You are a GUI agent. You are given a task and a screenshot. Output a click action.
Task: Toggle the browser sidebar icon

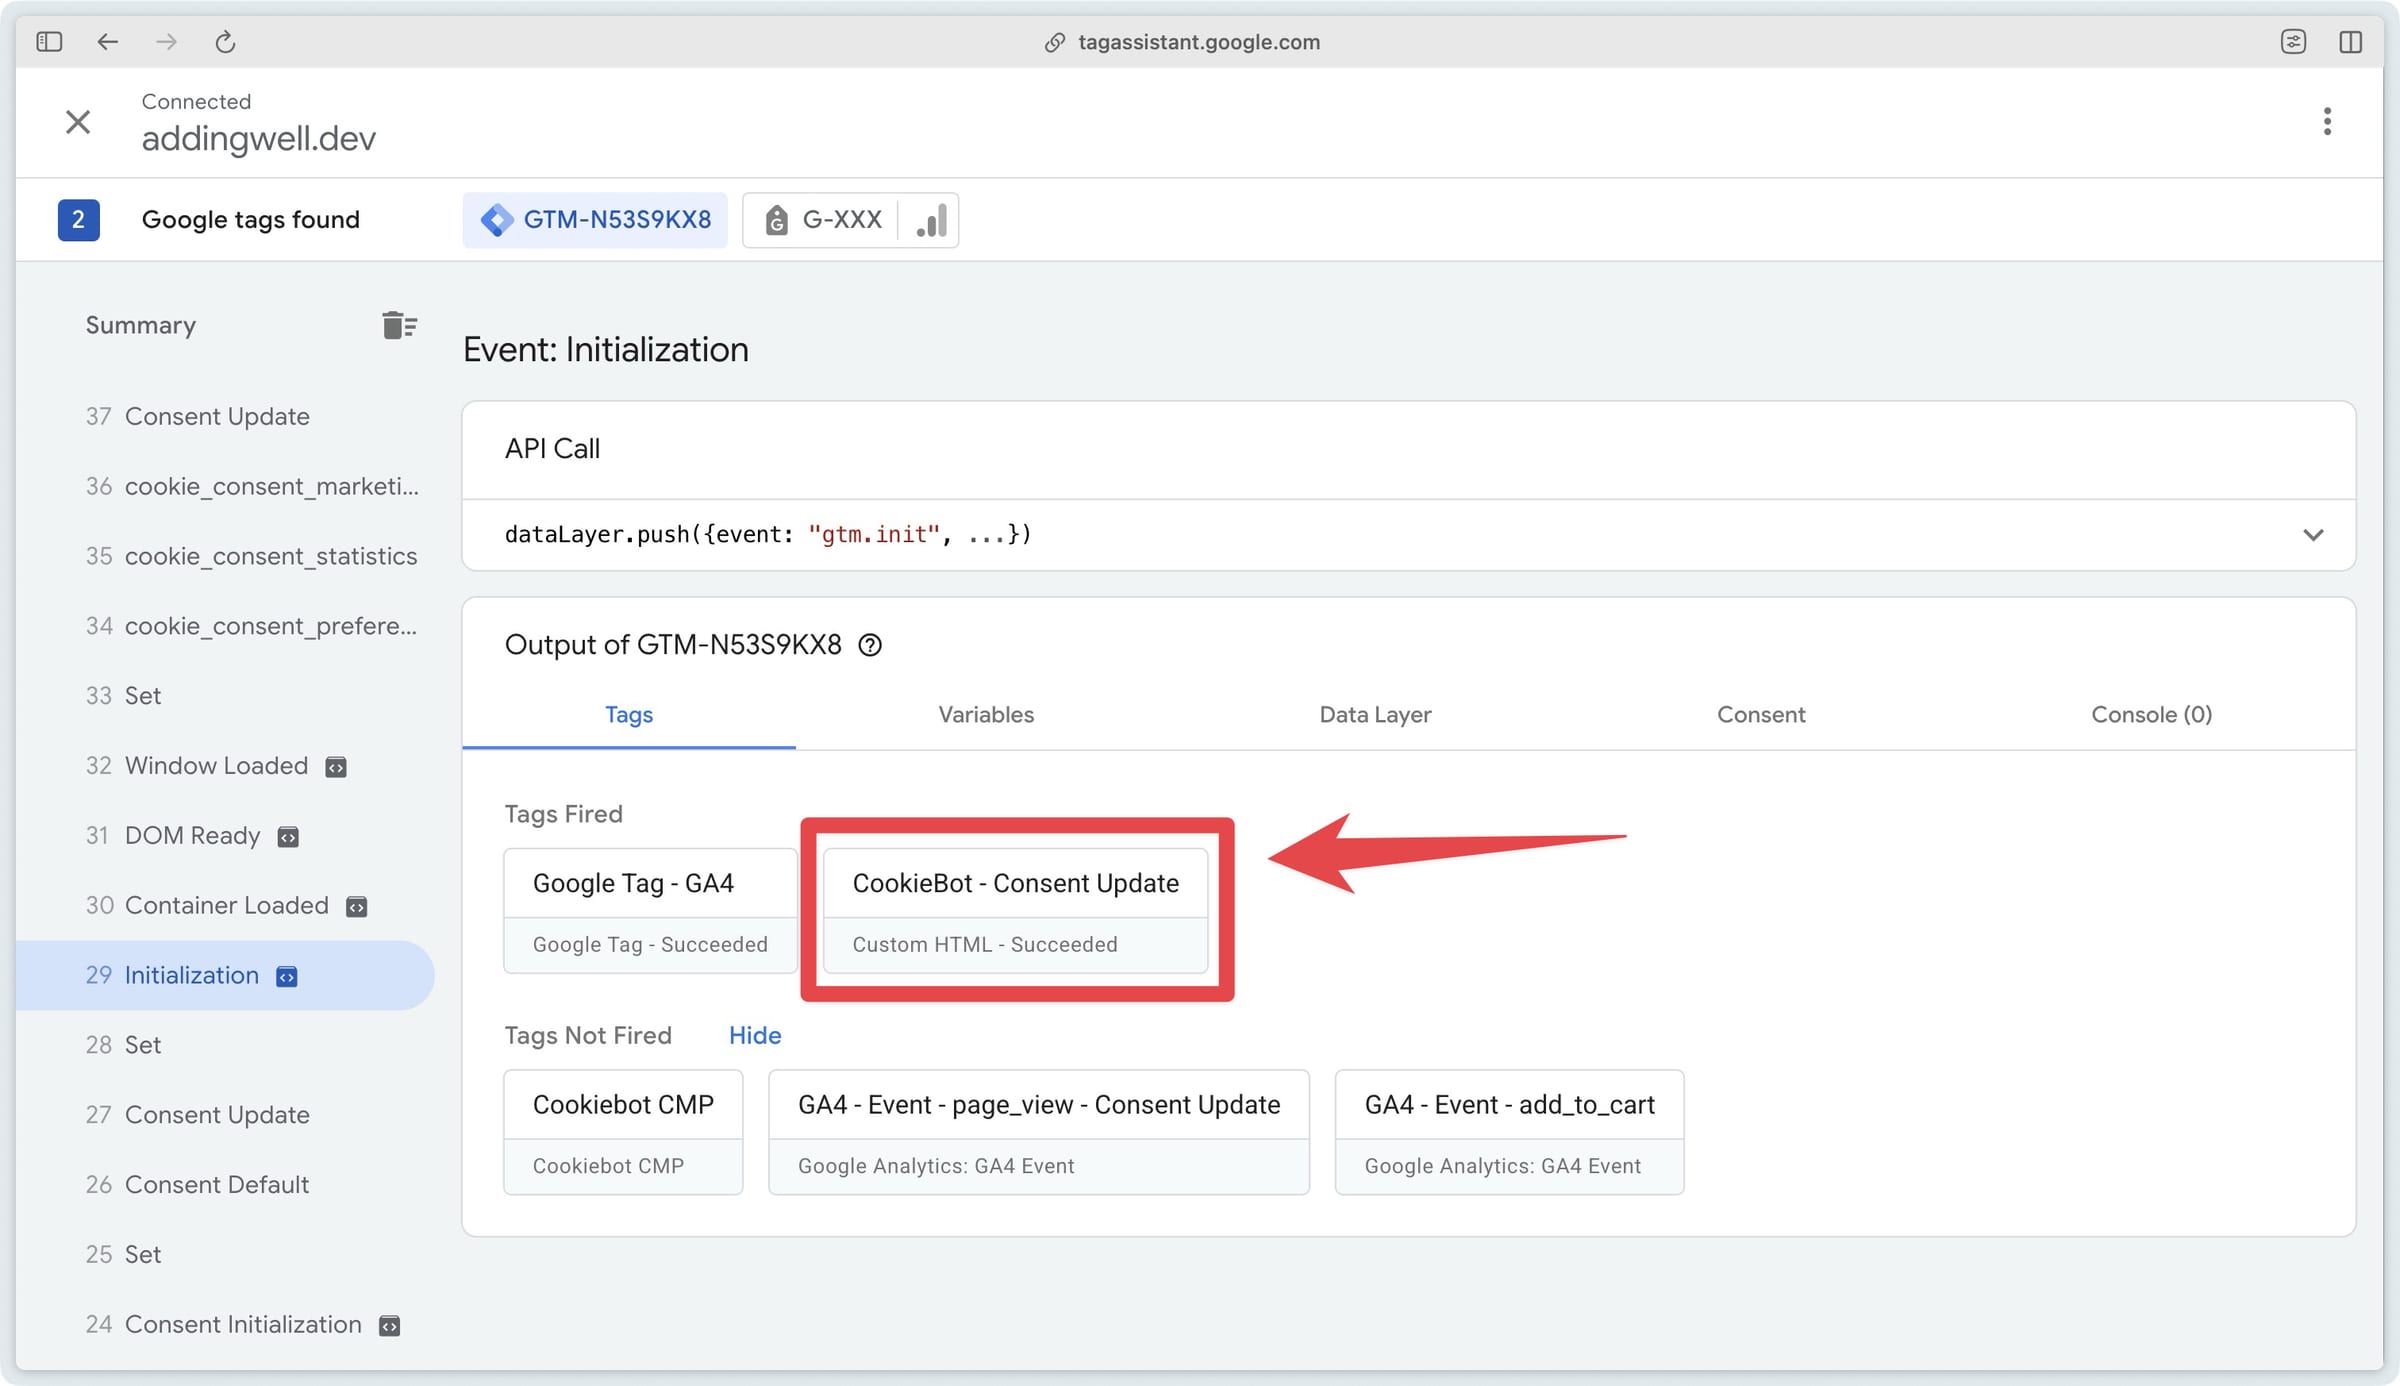(x=49, y=41)
